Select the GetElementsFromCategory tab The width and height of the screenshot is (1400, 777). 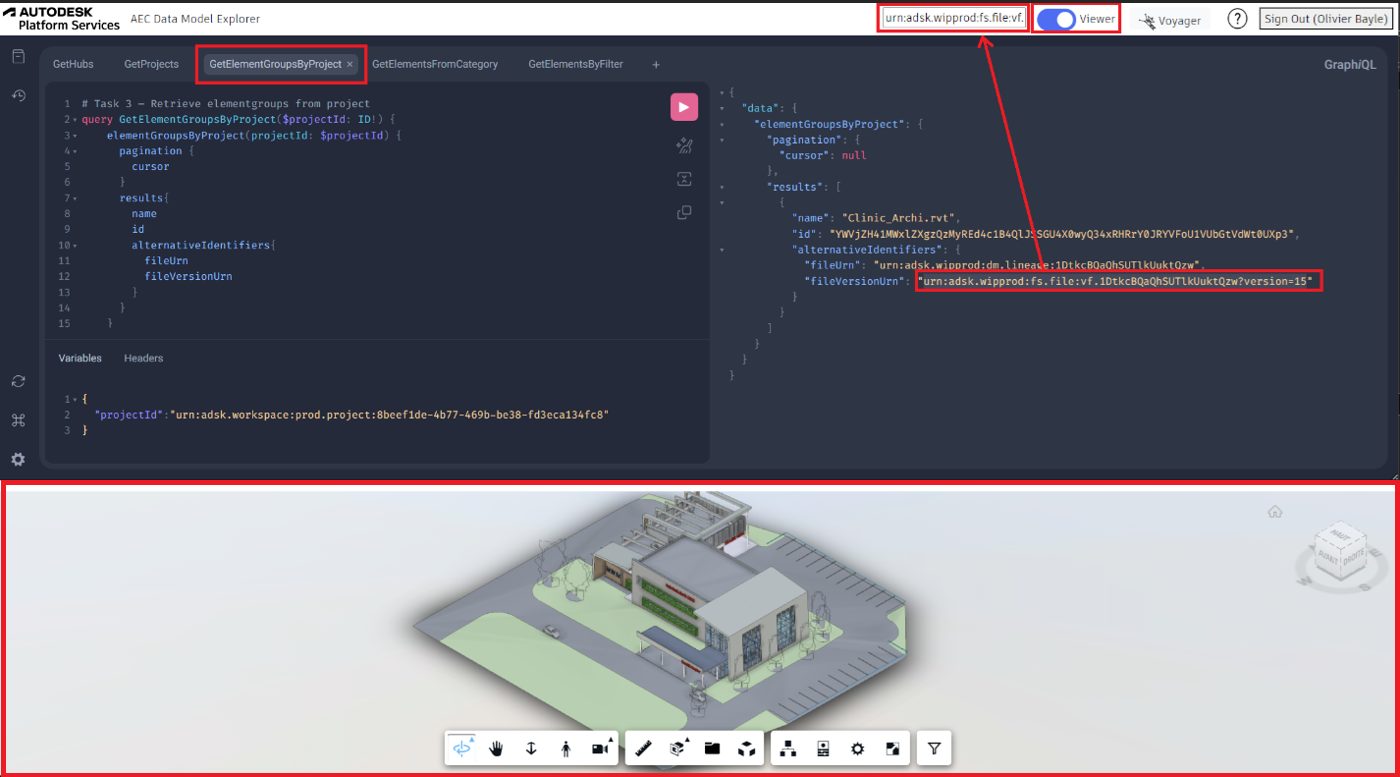pos(435,64)
